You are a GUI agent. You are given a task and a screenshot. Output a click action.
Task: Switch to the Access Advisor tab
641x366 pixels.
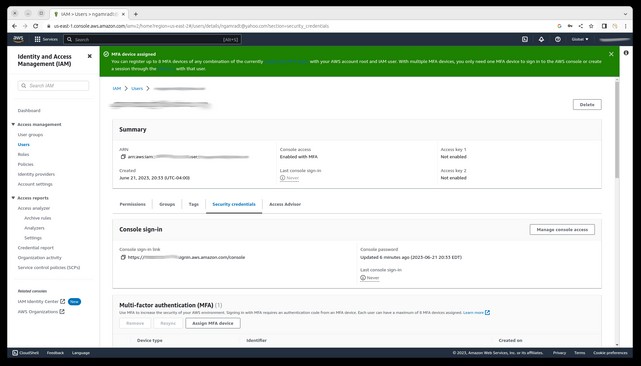(285, 204)
